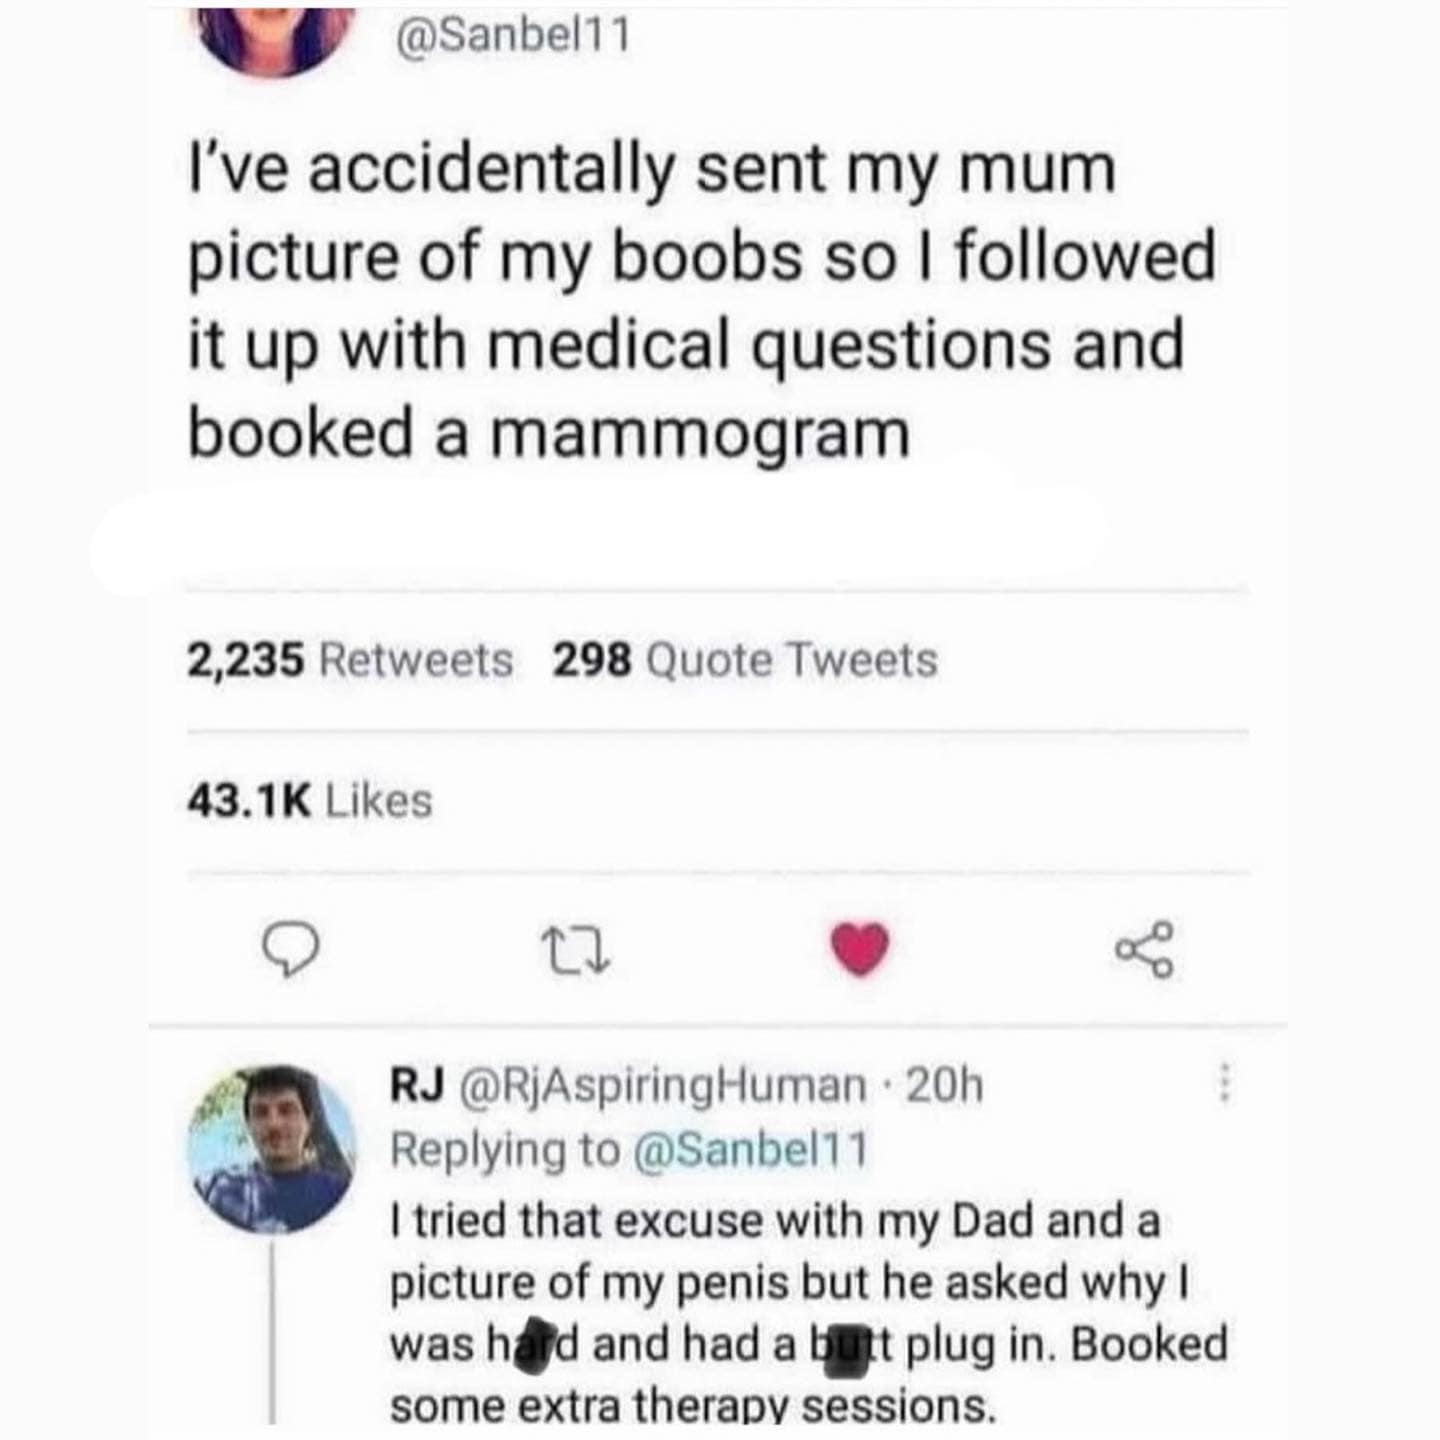
Task: Click the 20h timestamp on the reply
Action: 944,1085
